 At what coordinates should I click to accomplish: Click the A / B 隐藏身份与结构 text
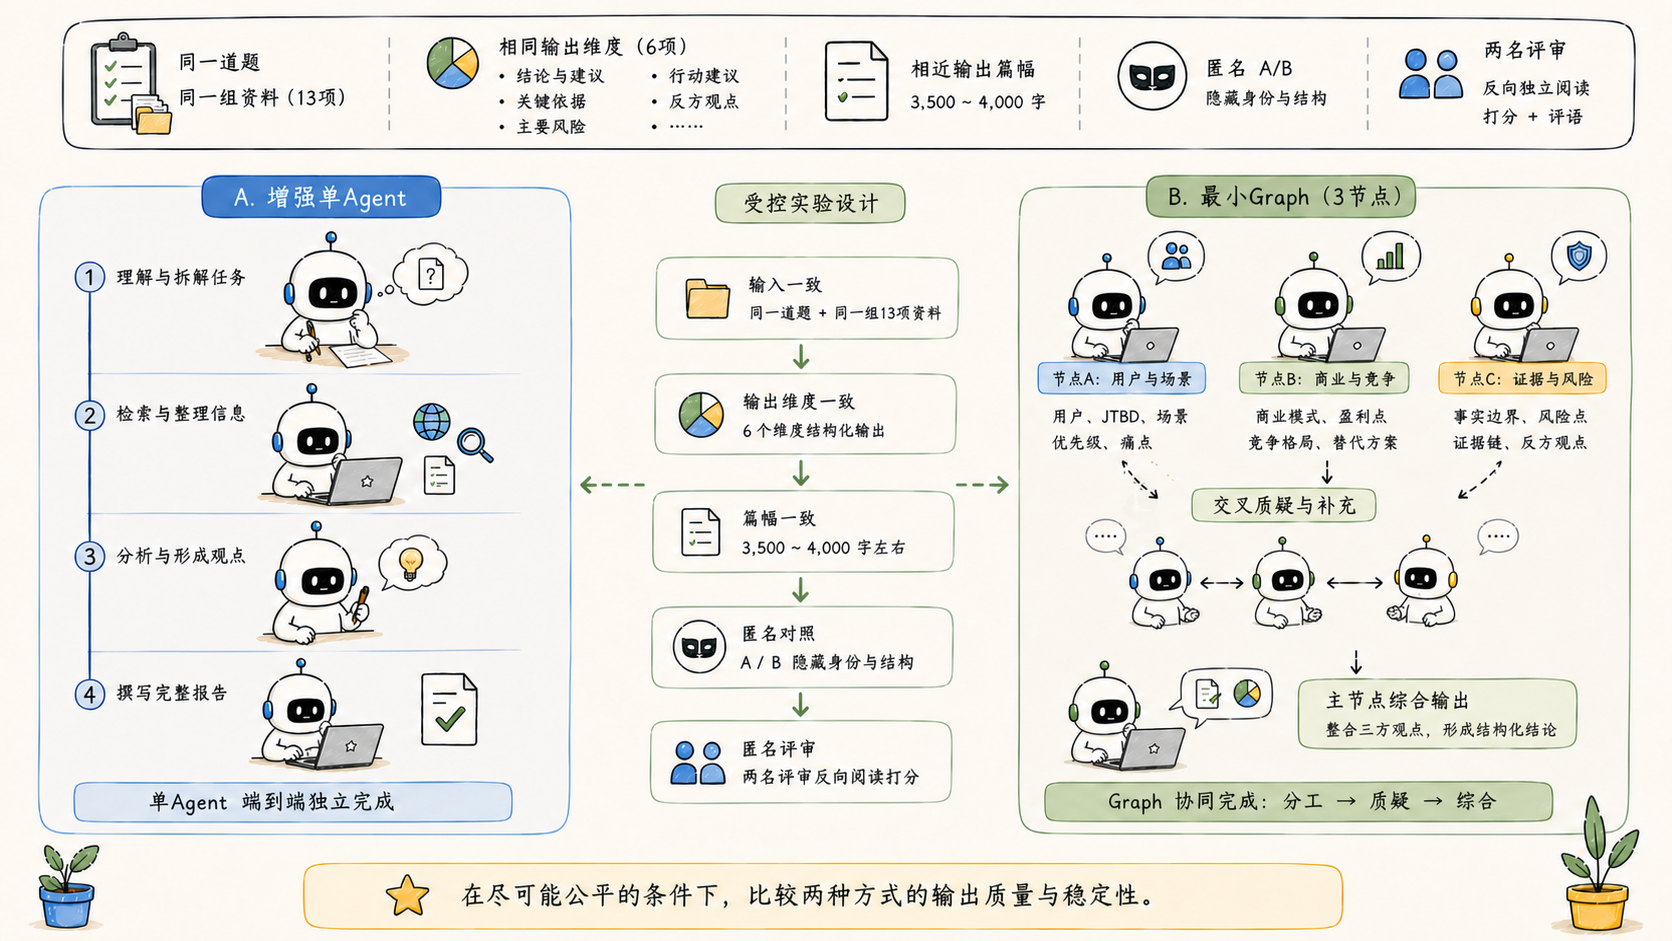click(x=826, y=662)
